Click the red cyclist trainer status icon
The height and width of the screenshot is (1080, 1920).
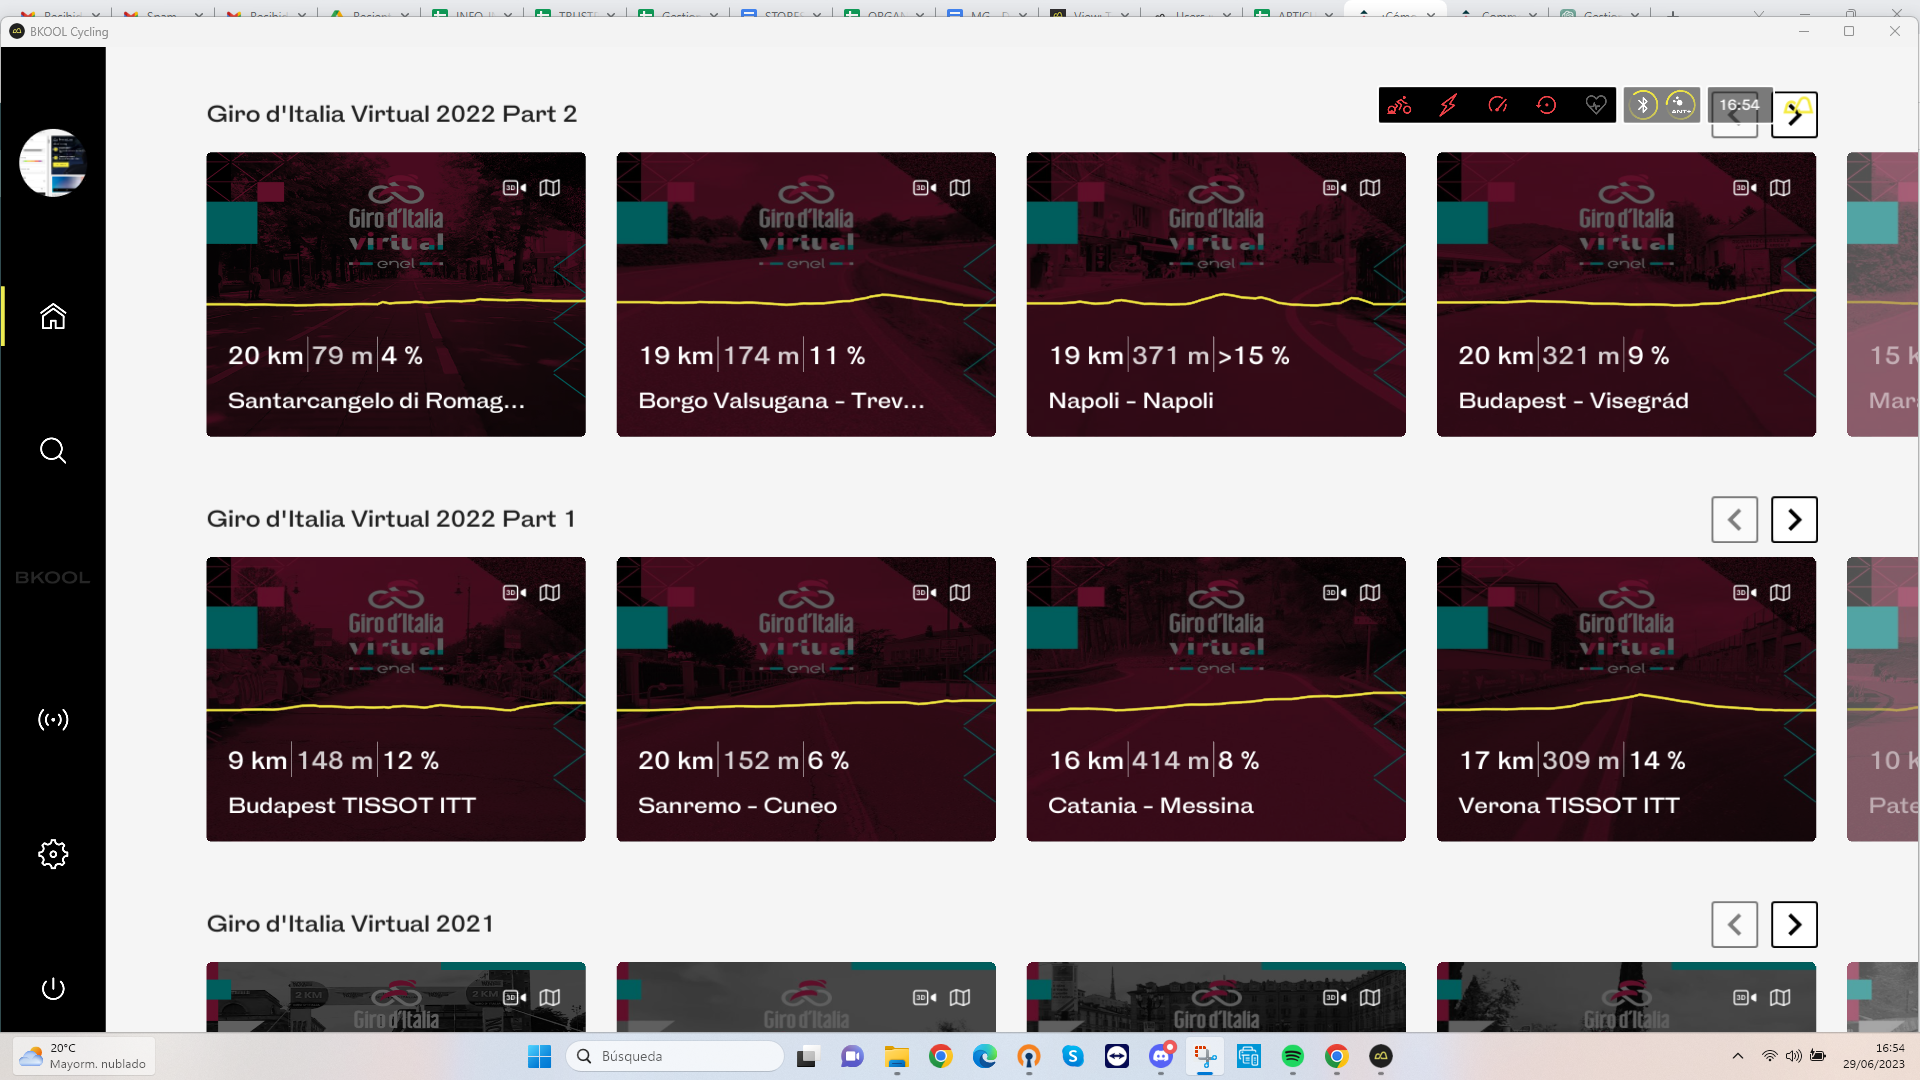1399,105
